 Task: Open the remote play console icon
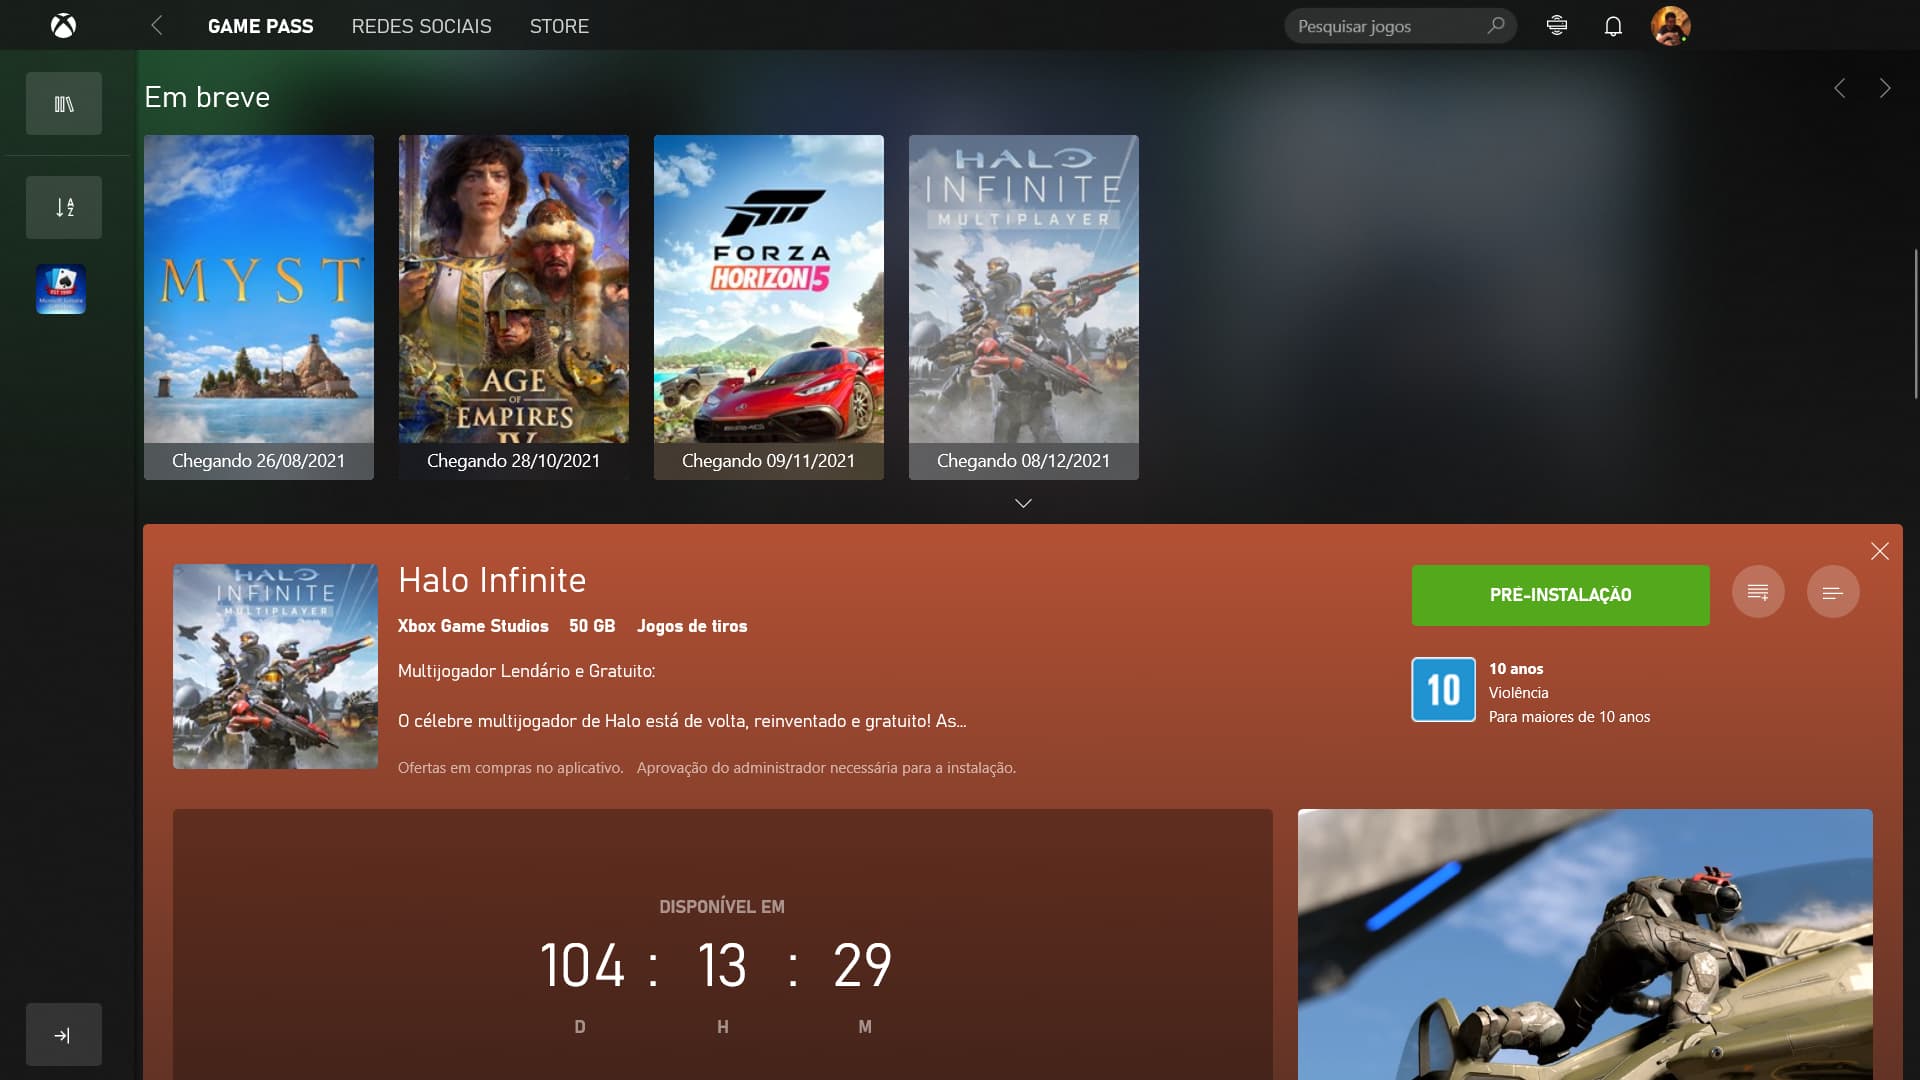click(x=1557, y=26)
